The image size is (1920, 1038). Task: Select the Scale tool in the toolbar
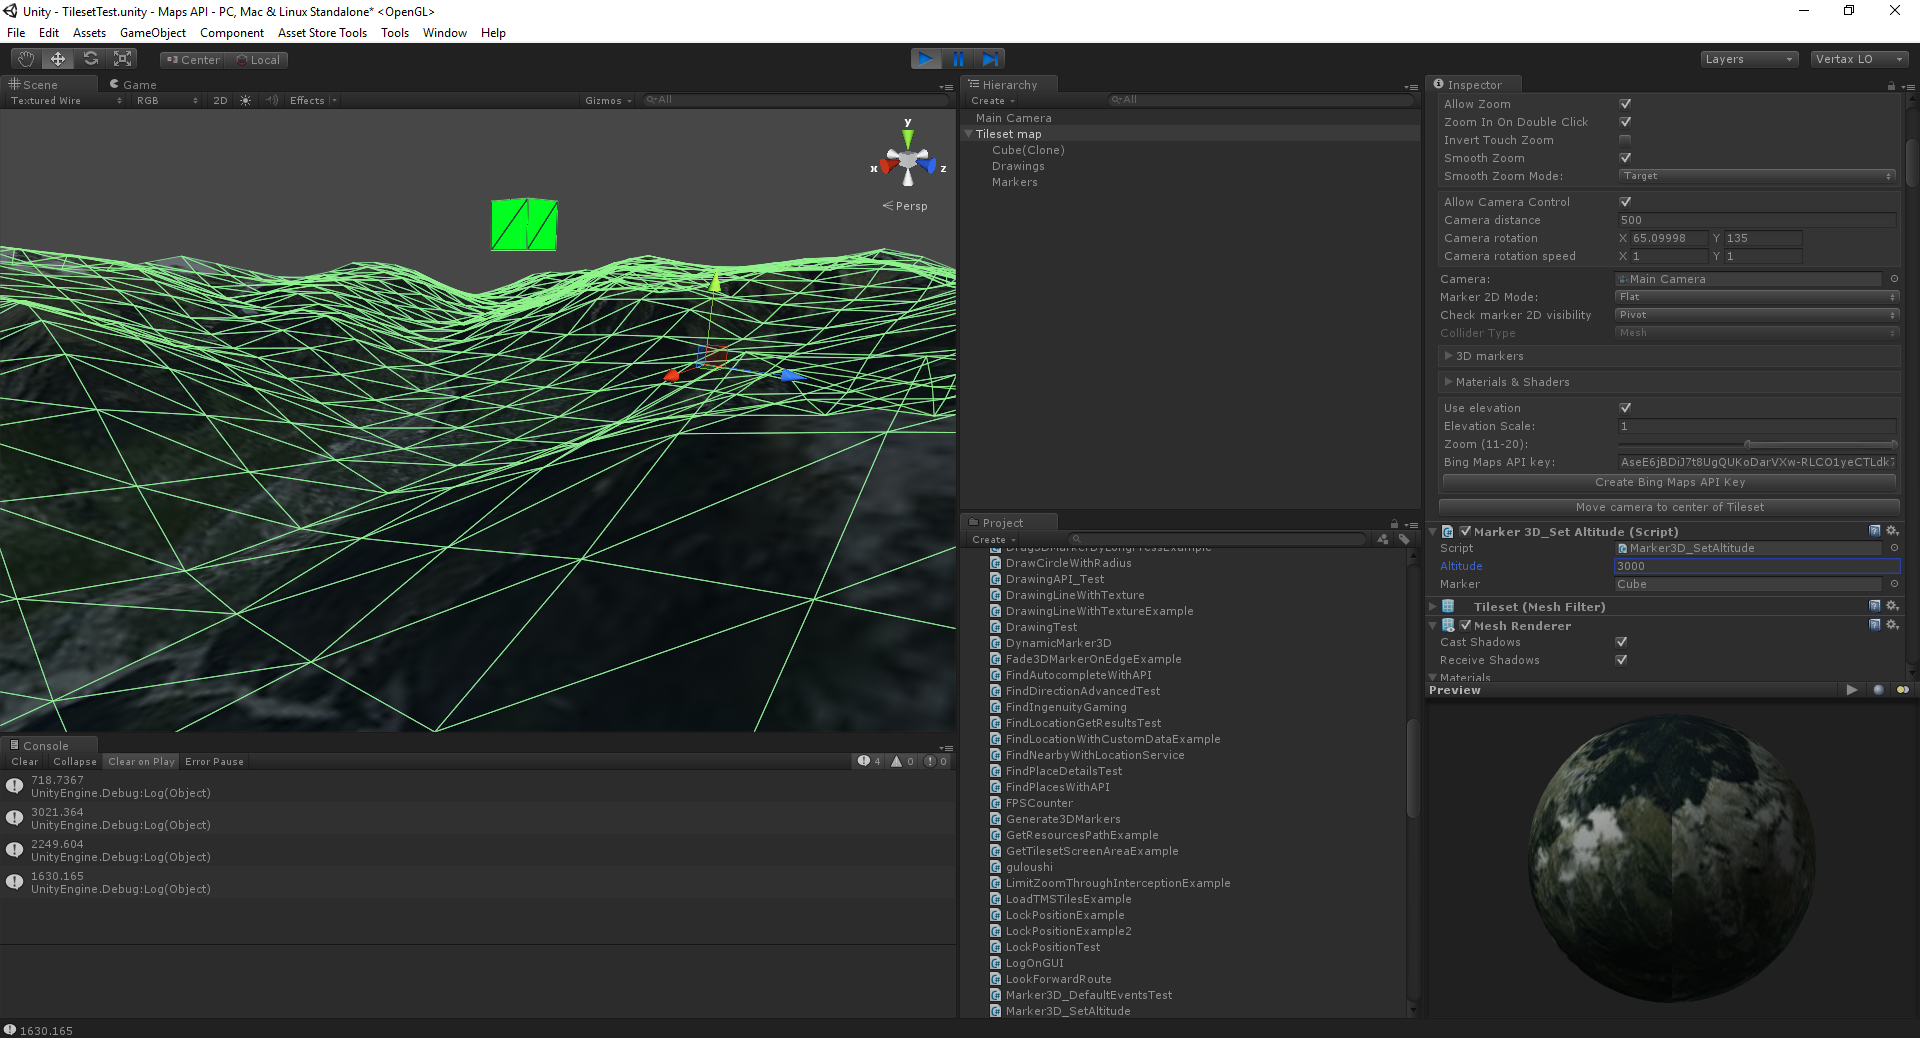tap(123, 59)
